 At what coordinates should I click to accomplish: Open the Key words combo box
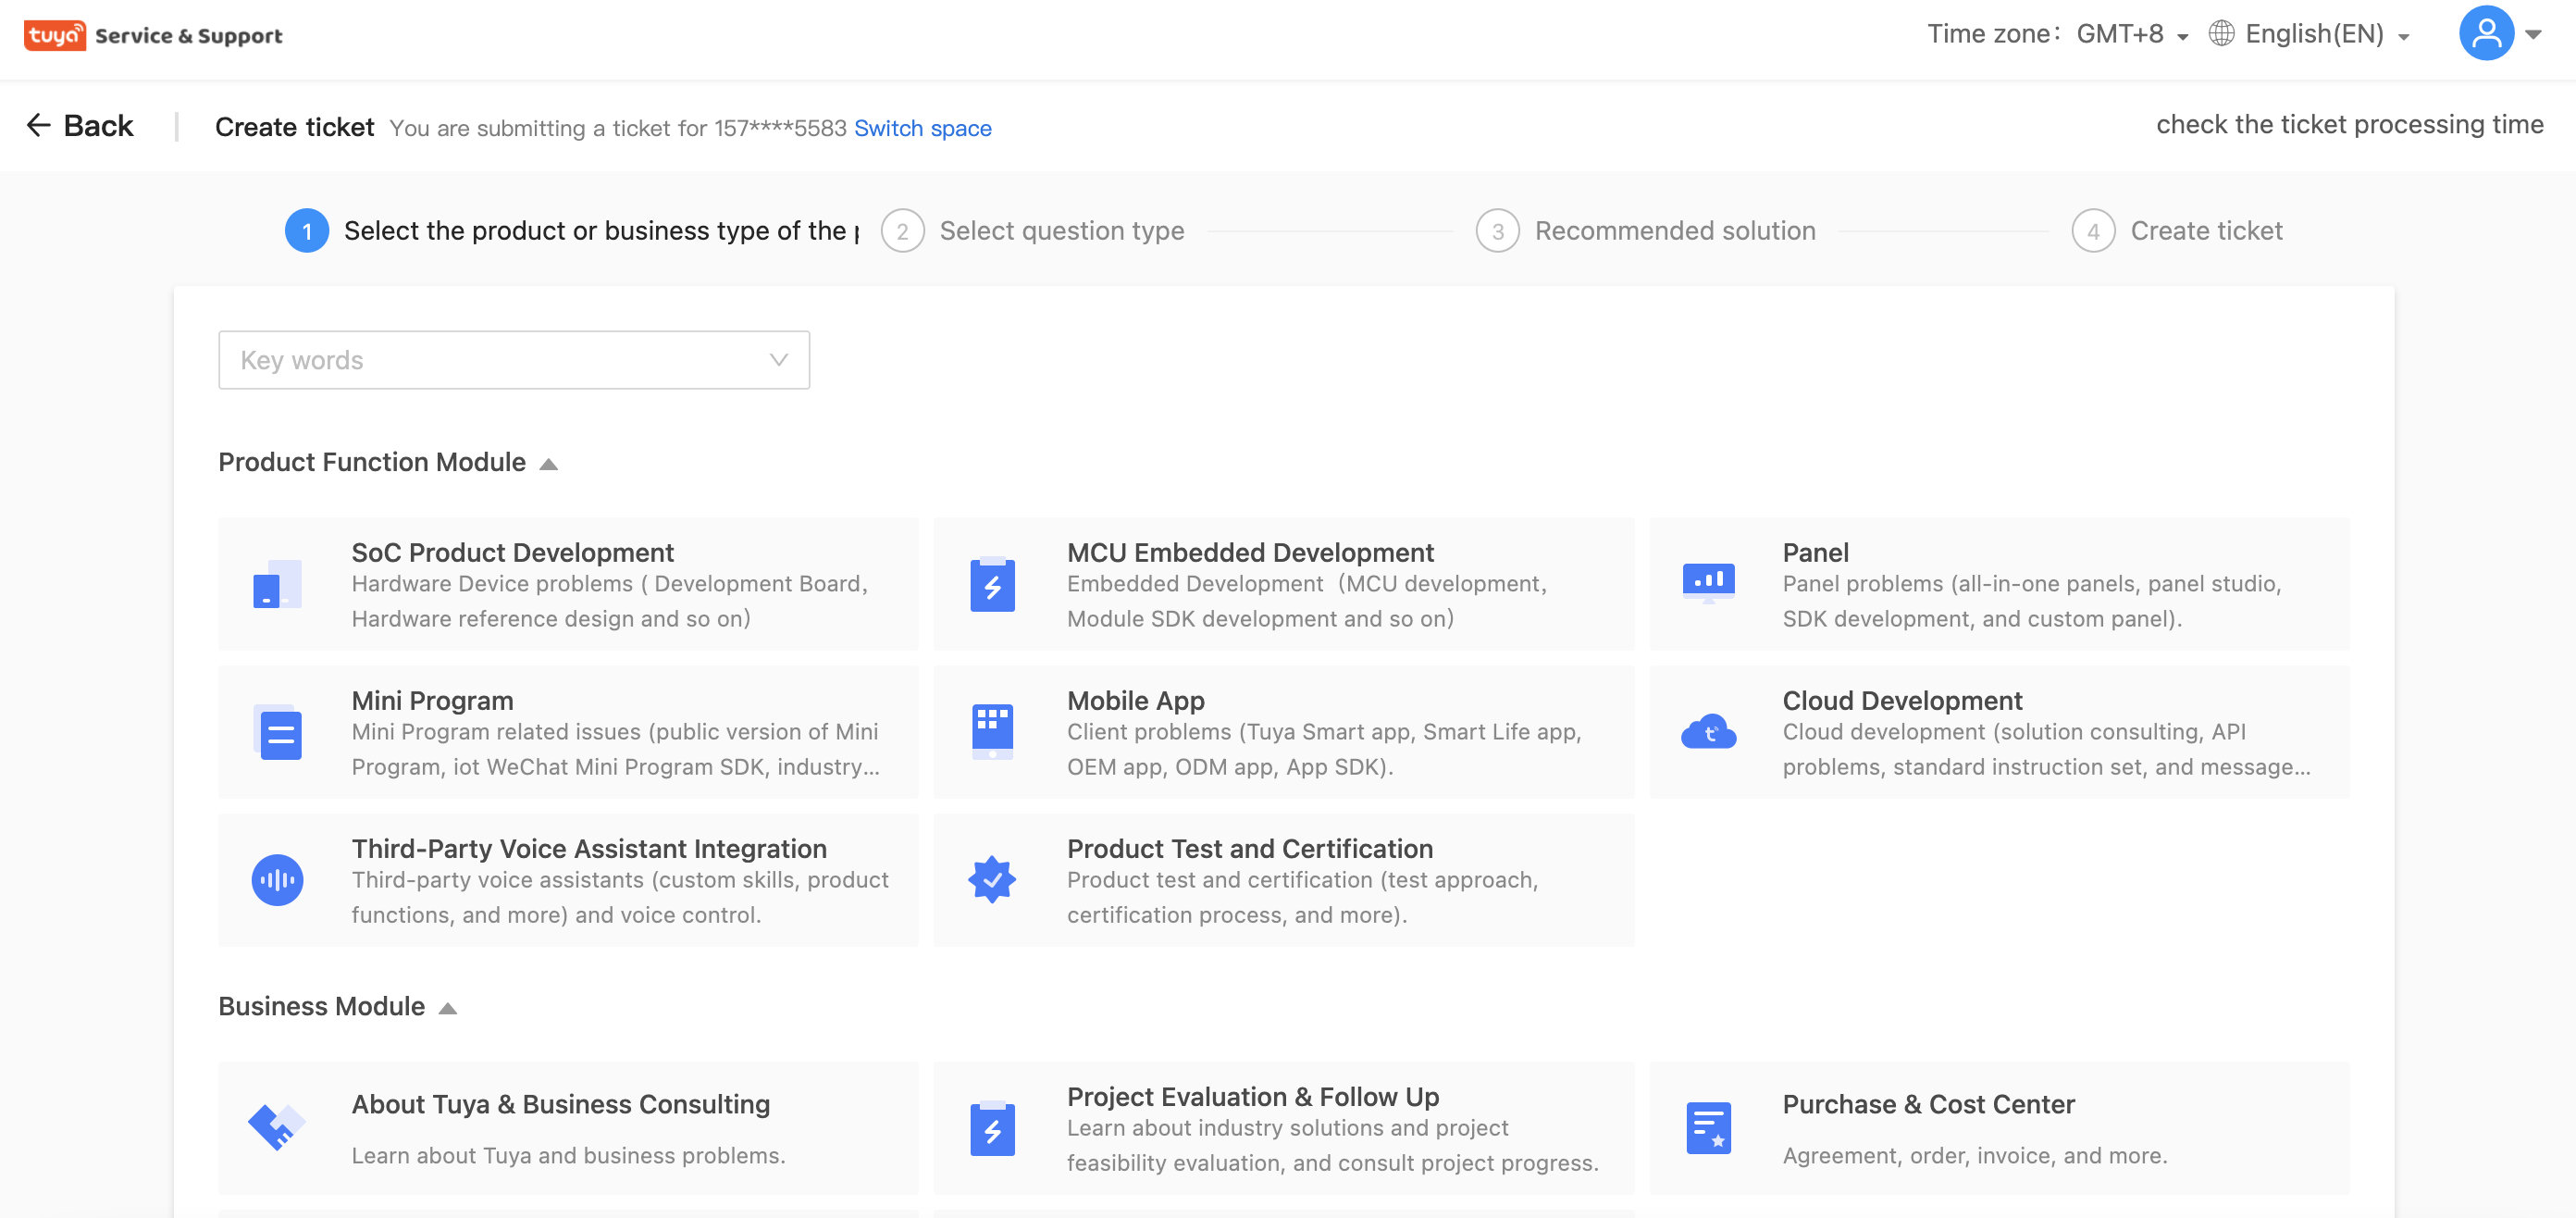(x=514, y=360)
